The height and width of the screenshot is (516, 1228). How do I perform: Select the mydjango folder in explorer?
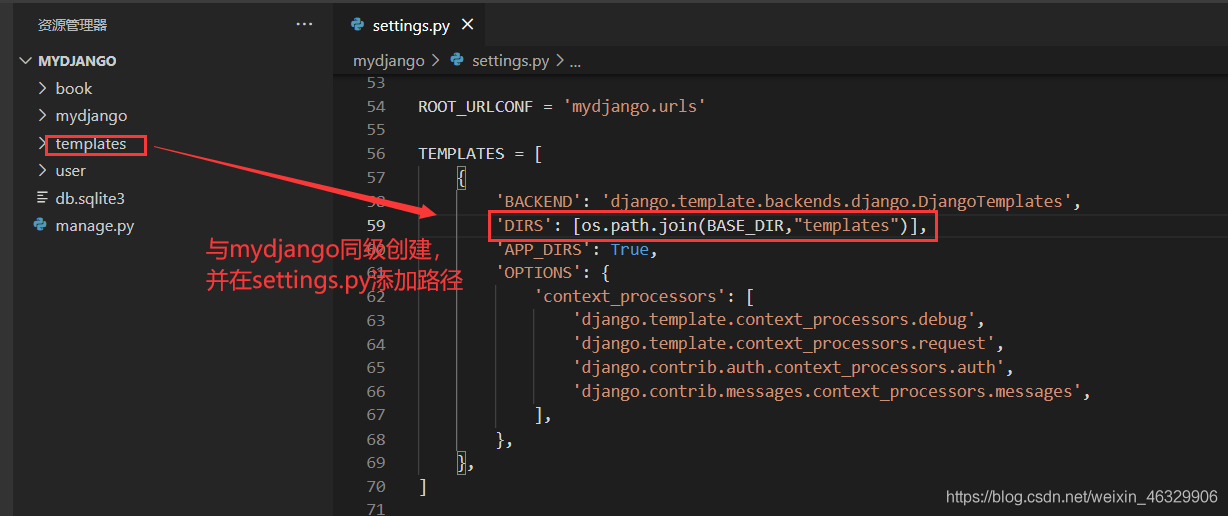pyautogui.click(x=91, y=115)
